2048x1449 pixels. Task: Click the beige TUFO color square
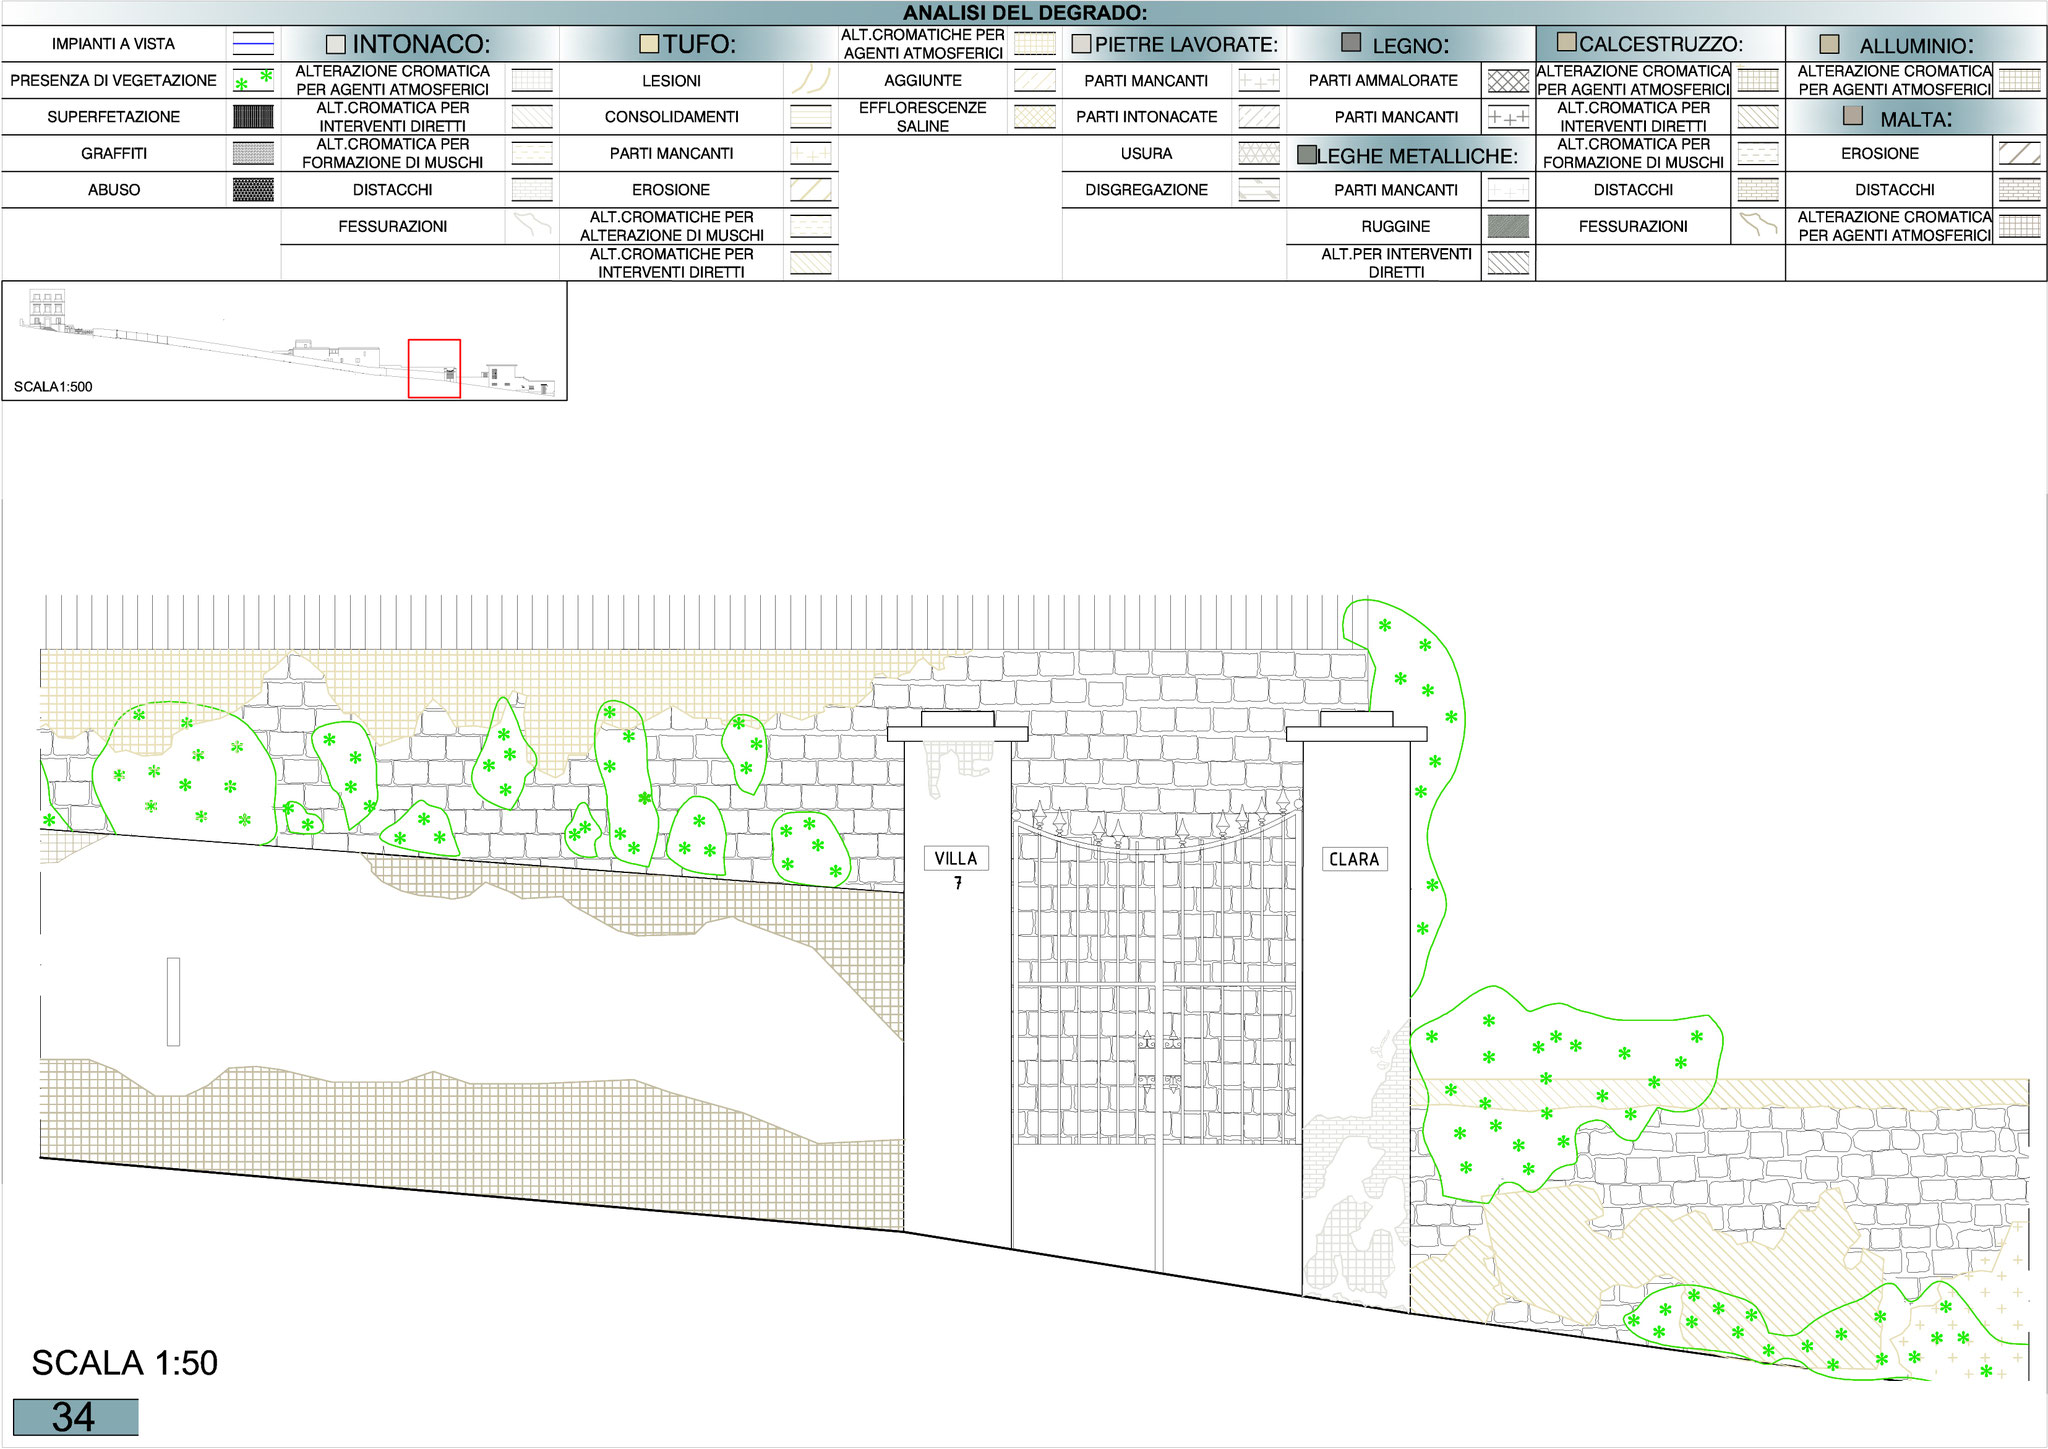[x=649, y=44]
